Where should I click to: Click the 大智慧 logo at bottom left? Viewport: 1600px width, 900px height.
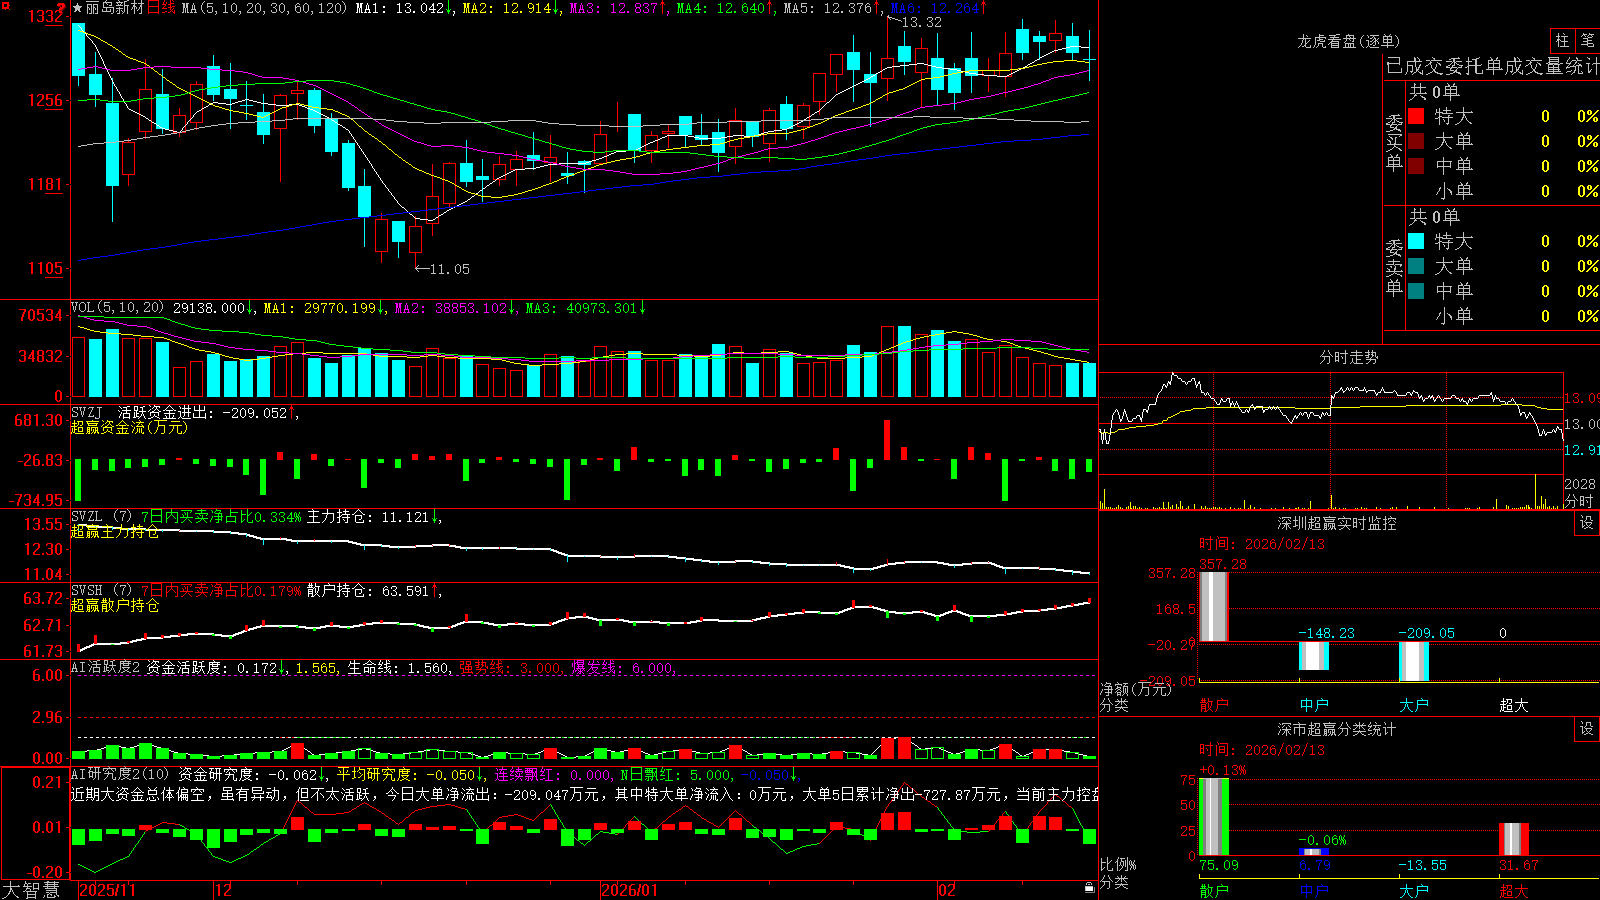pos(31,890)
